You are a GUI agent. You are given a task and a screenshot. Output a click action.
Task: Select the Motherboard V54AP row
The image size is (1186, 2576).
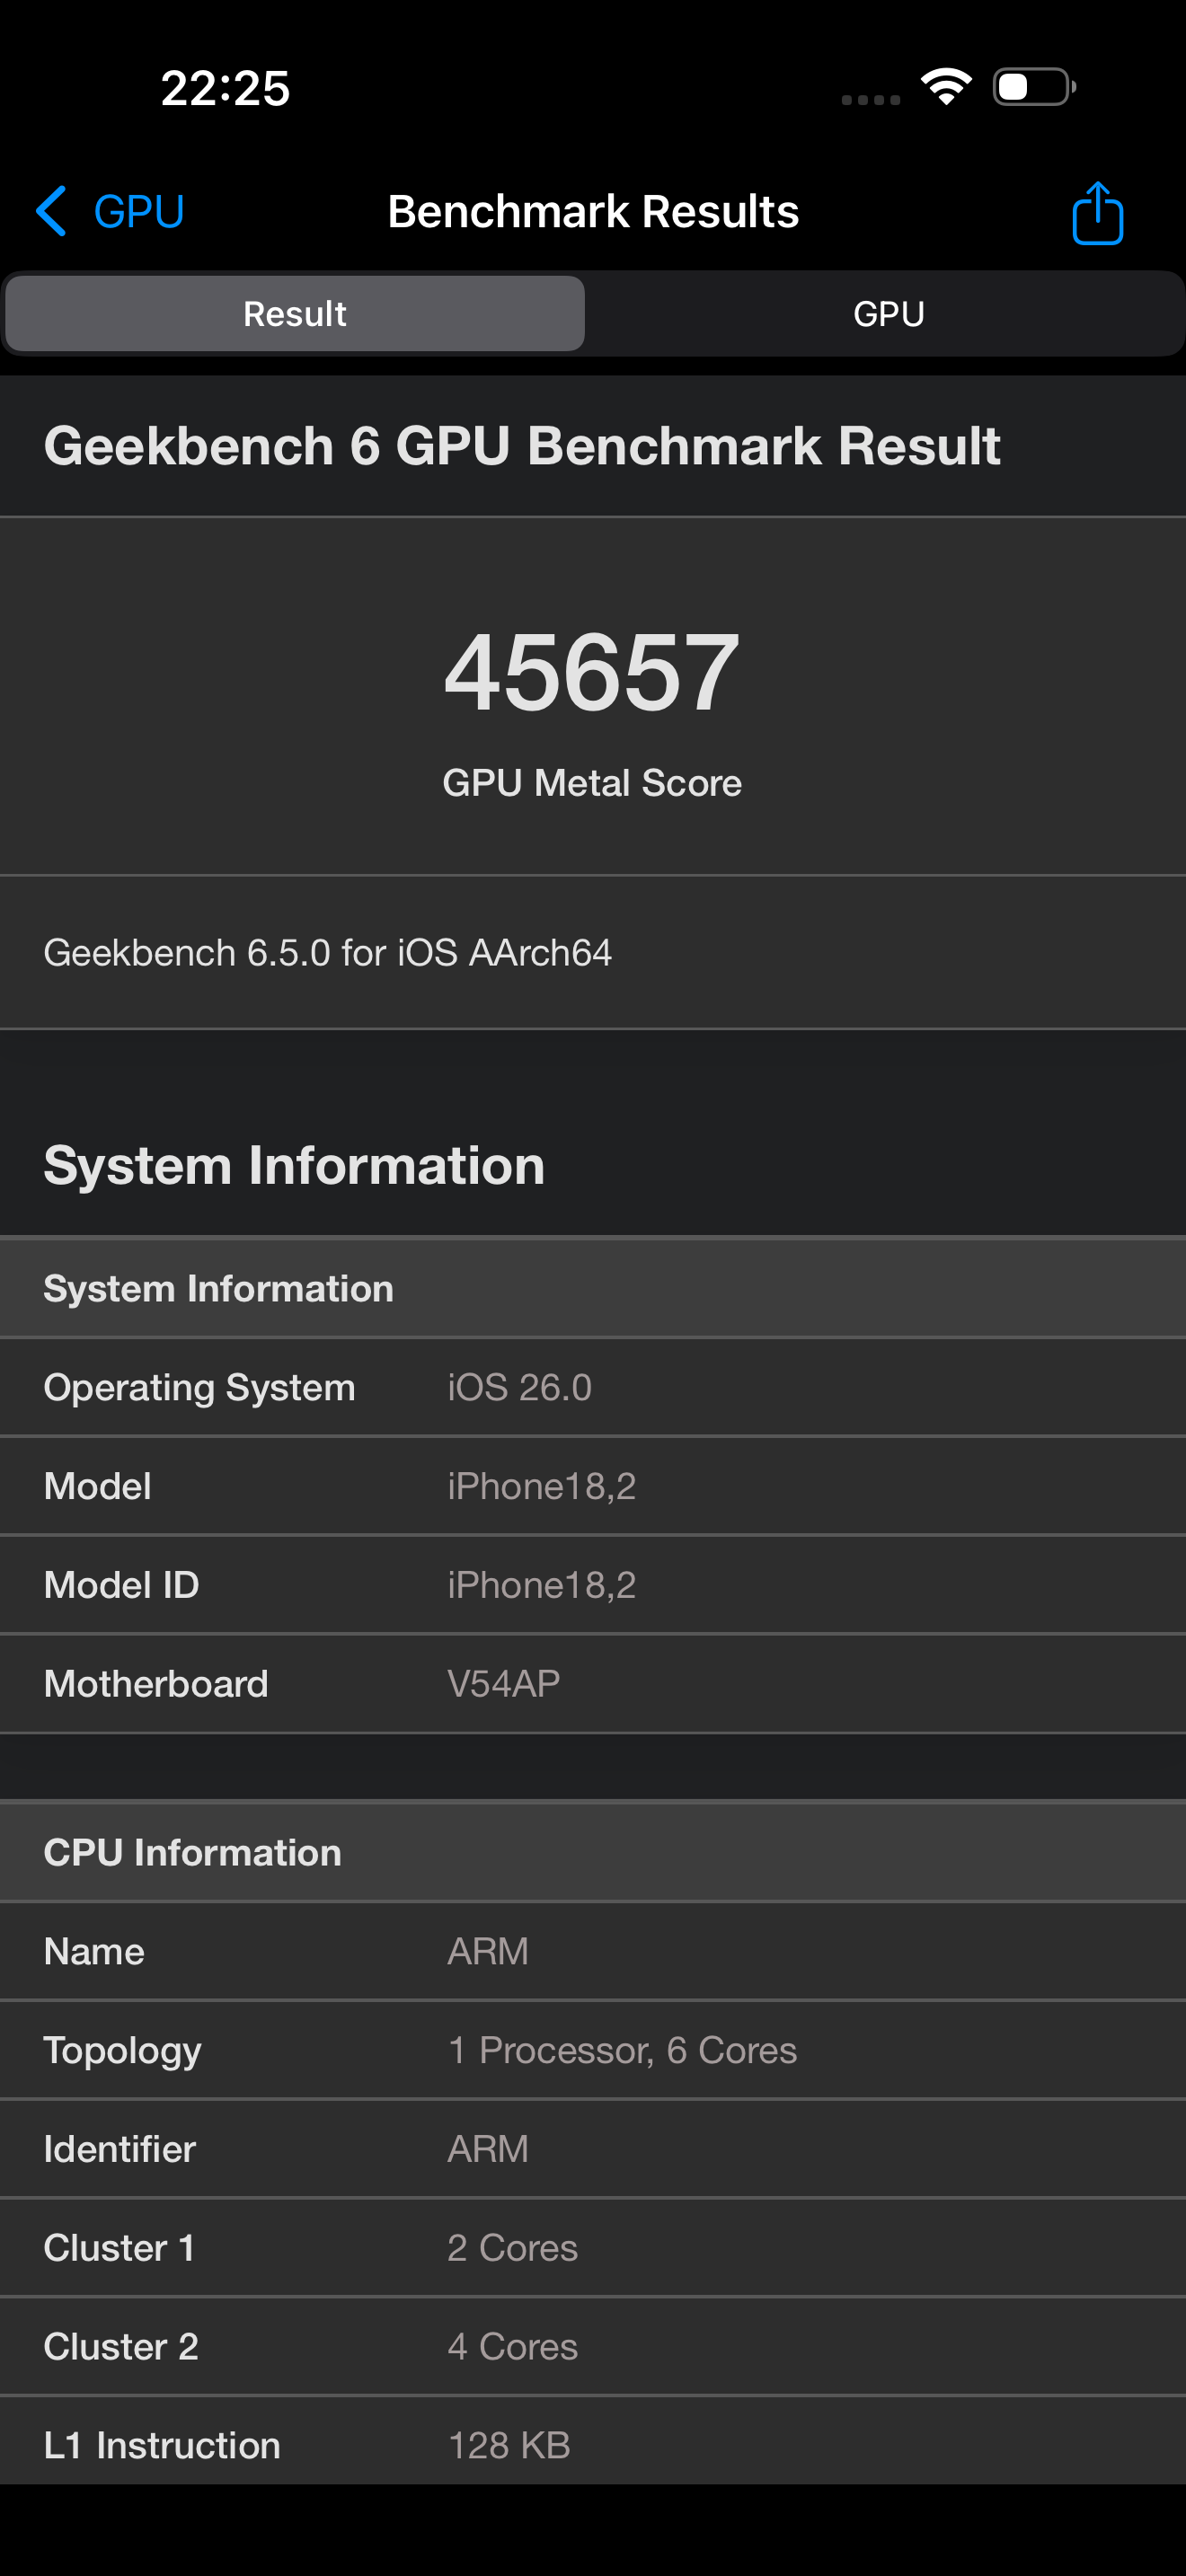coord(593,1684)
